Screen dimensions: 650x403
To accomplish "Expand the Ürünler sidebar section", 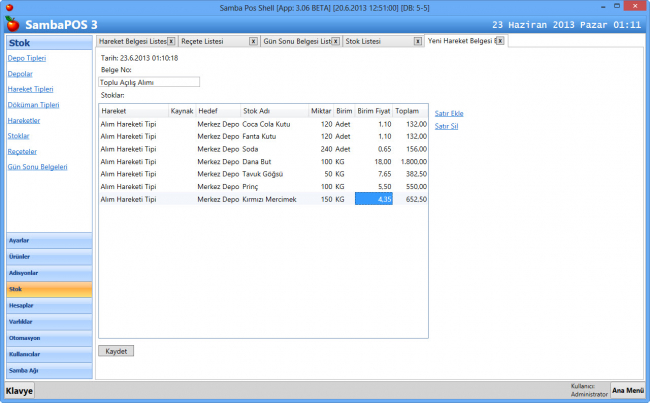I will 47,256.
